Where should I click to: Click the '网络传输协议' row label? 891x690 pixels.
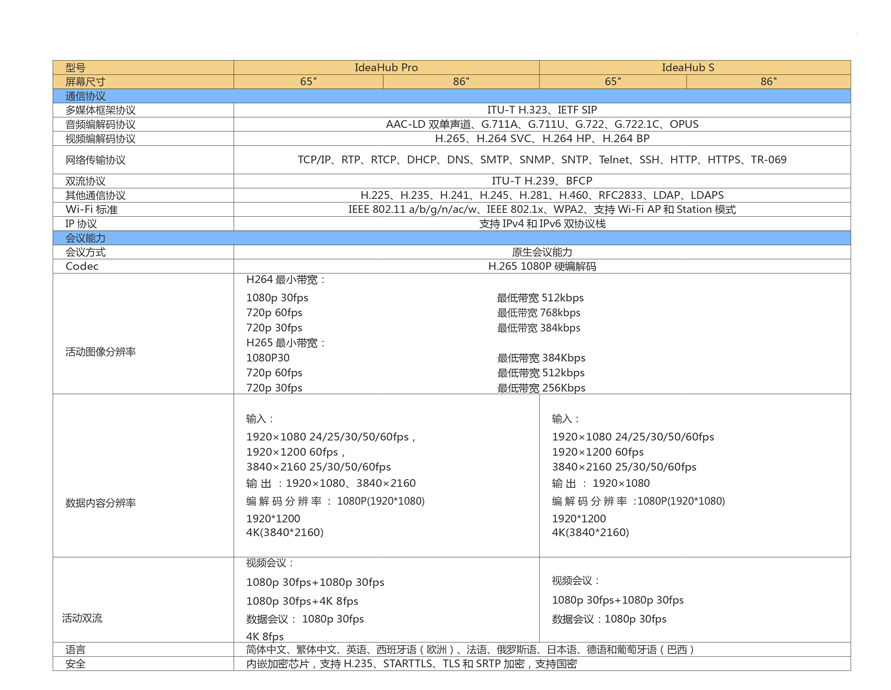tap(95, 160)
